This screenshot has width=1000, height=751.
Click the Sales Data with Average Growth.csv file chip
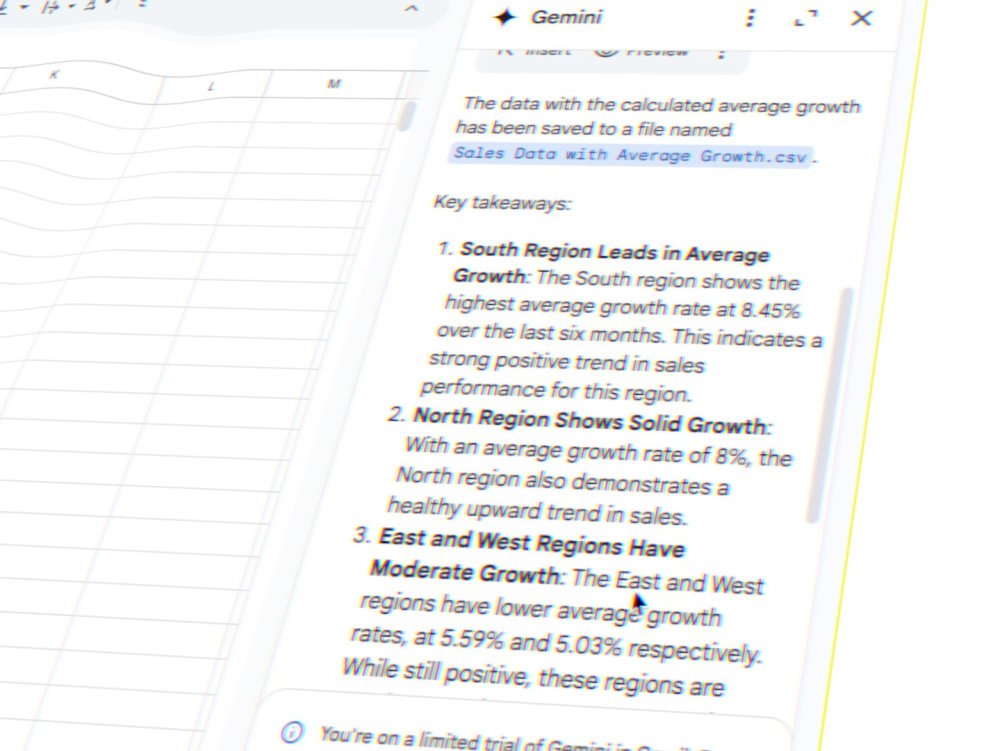pos(629,156)
